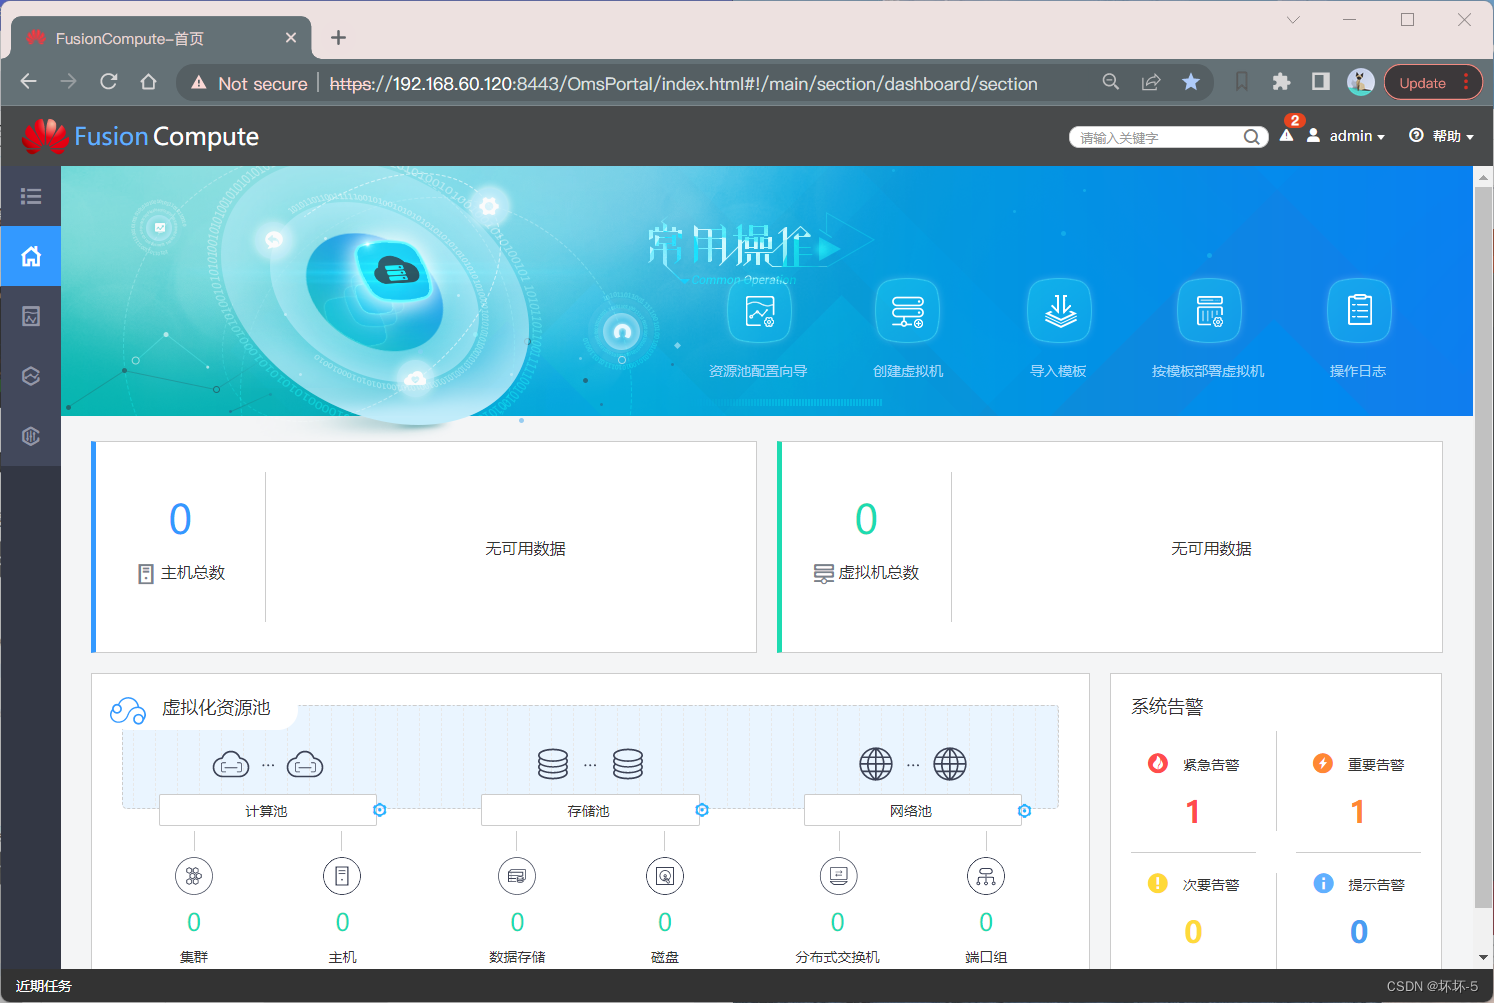Click the settings gear beside 存储池
This screenshot has width=1494, height=1003.
(x=702, y=810)
